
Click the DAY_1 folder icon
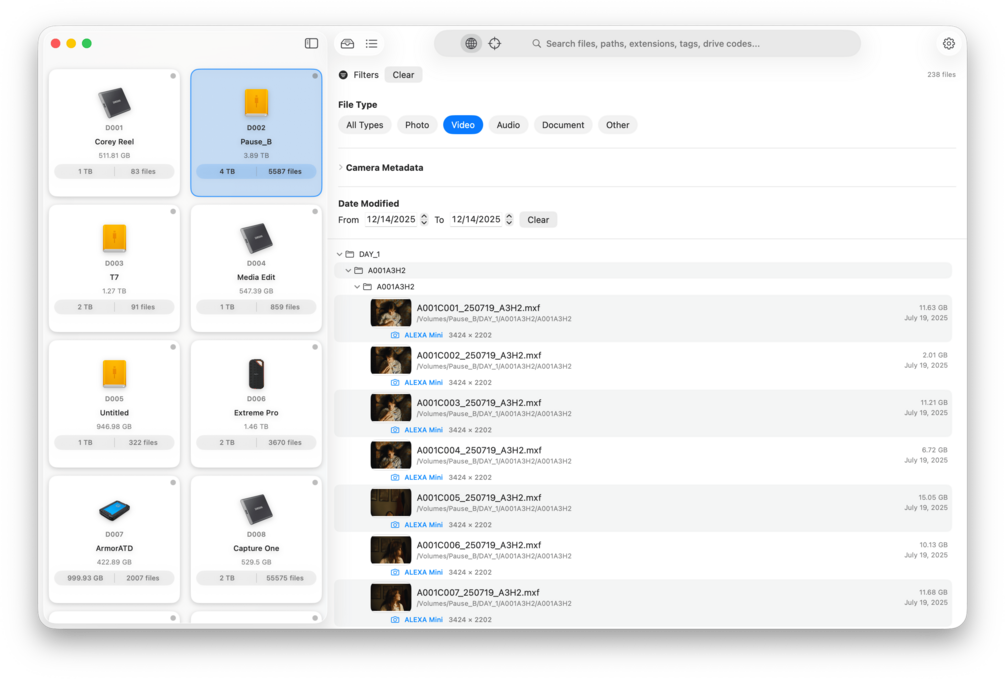click(350, 255)
